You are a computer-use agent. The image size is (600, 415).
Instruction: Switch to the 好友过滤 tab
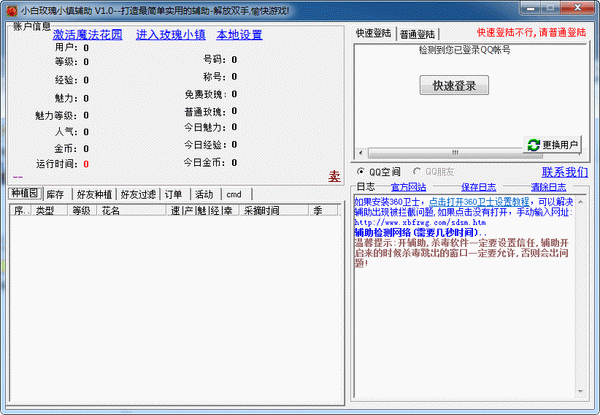[x=138, y=195]
